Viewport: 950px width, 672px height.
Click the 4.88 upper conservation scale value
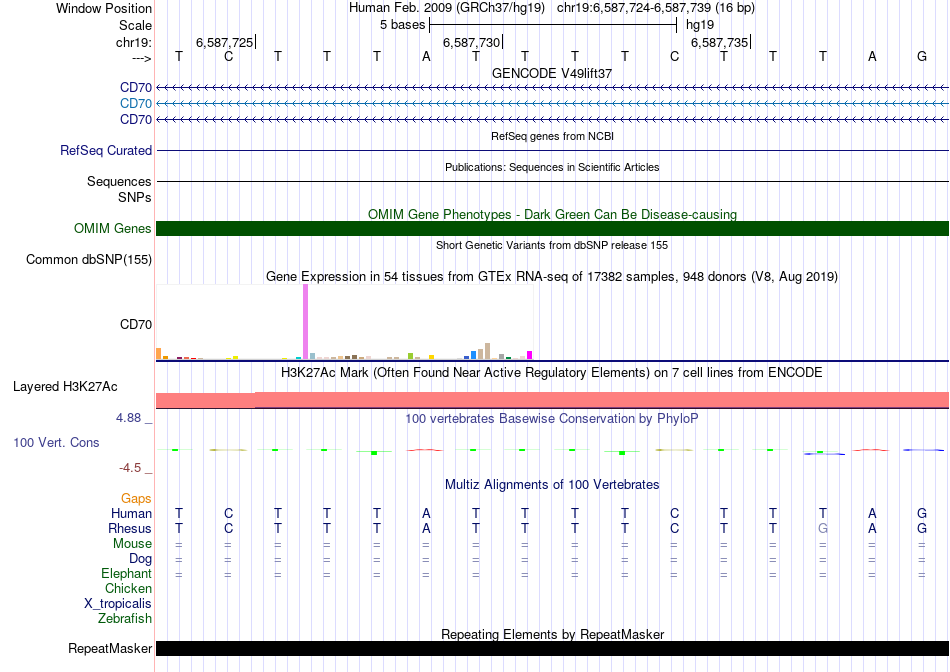click(x=128, y=418)
